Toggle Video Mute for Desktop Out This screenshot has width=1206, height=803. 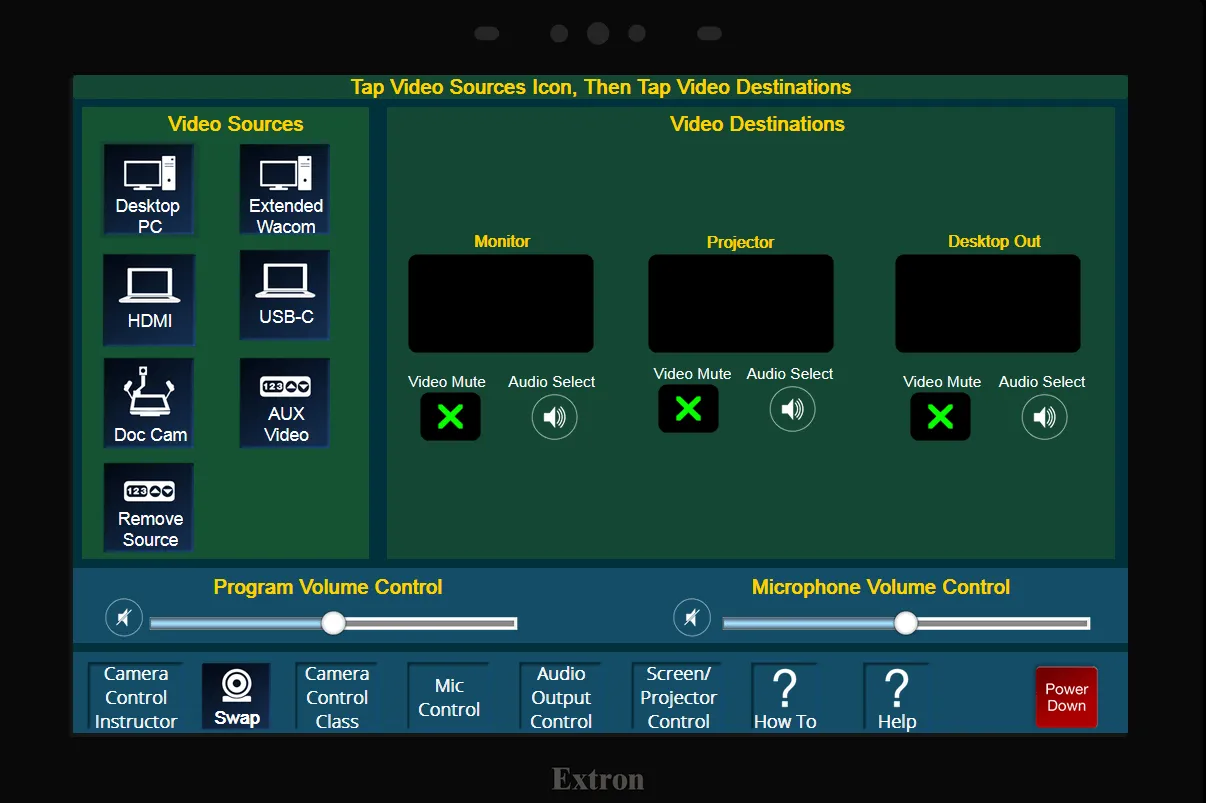(940, 417)
